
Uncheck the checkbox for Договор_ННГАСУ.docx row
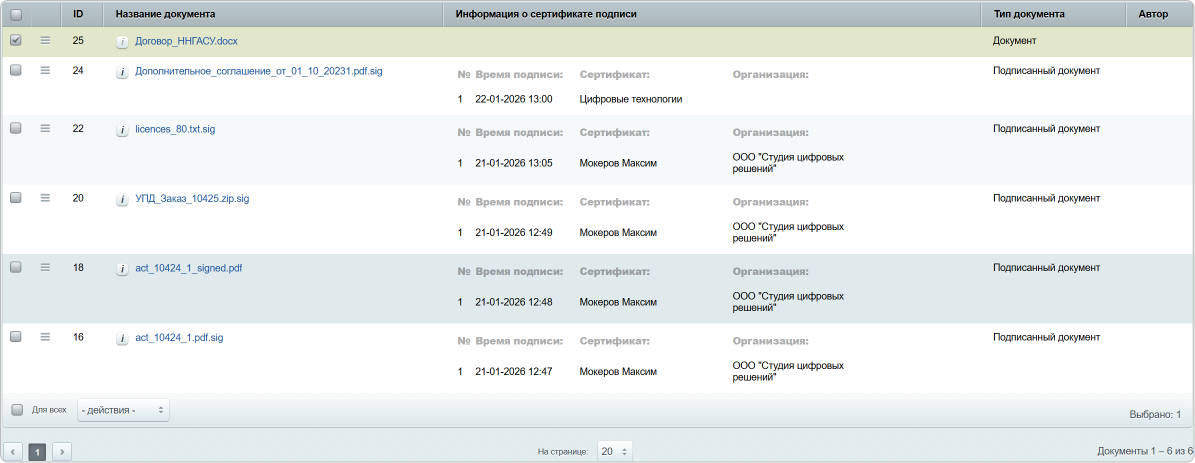(15, 41)
